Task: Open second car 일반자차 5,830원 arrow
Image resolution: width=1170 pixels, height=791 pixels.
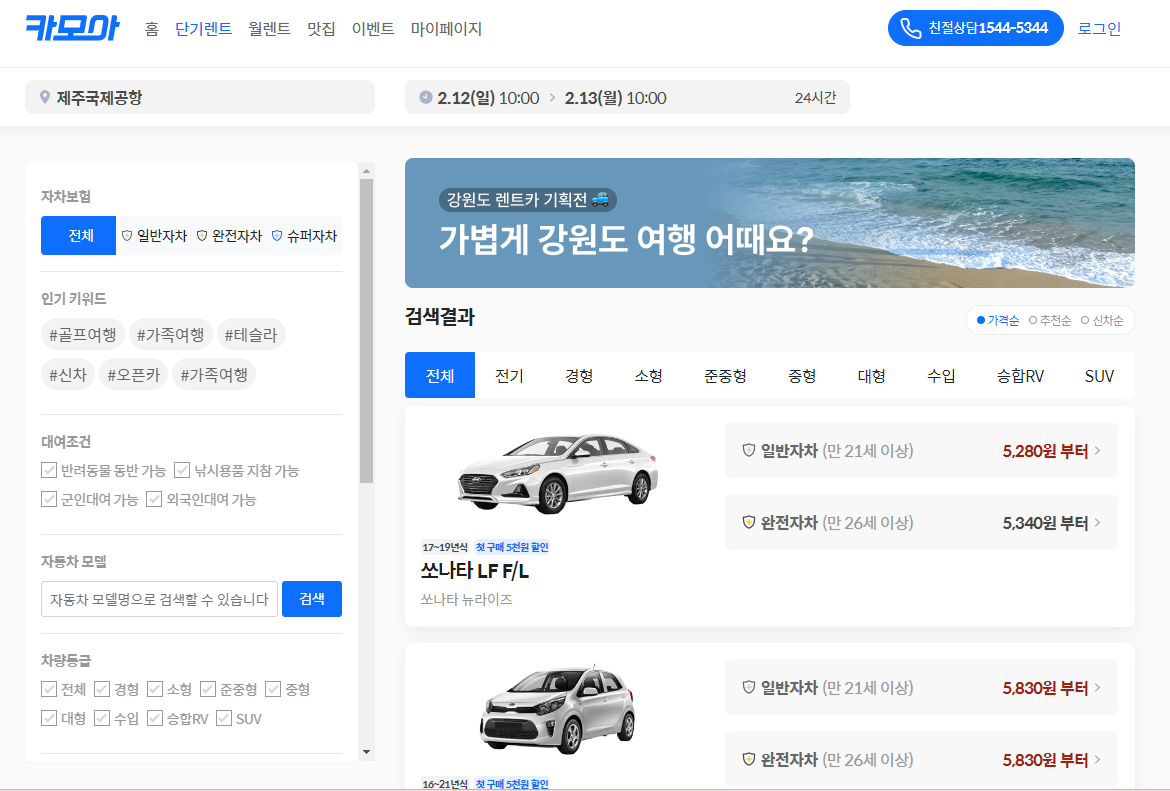Action: [x=1098, y=687]
